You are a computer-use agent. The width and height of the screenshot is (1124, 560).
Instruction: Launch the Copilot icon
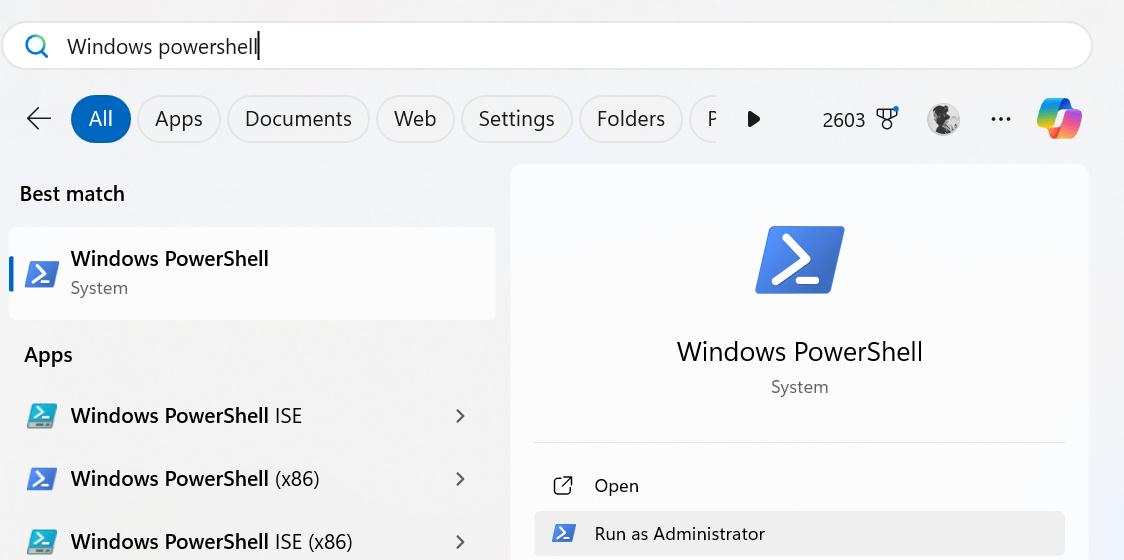(1059, 119)
